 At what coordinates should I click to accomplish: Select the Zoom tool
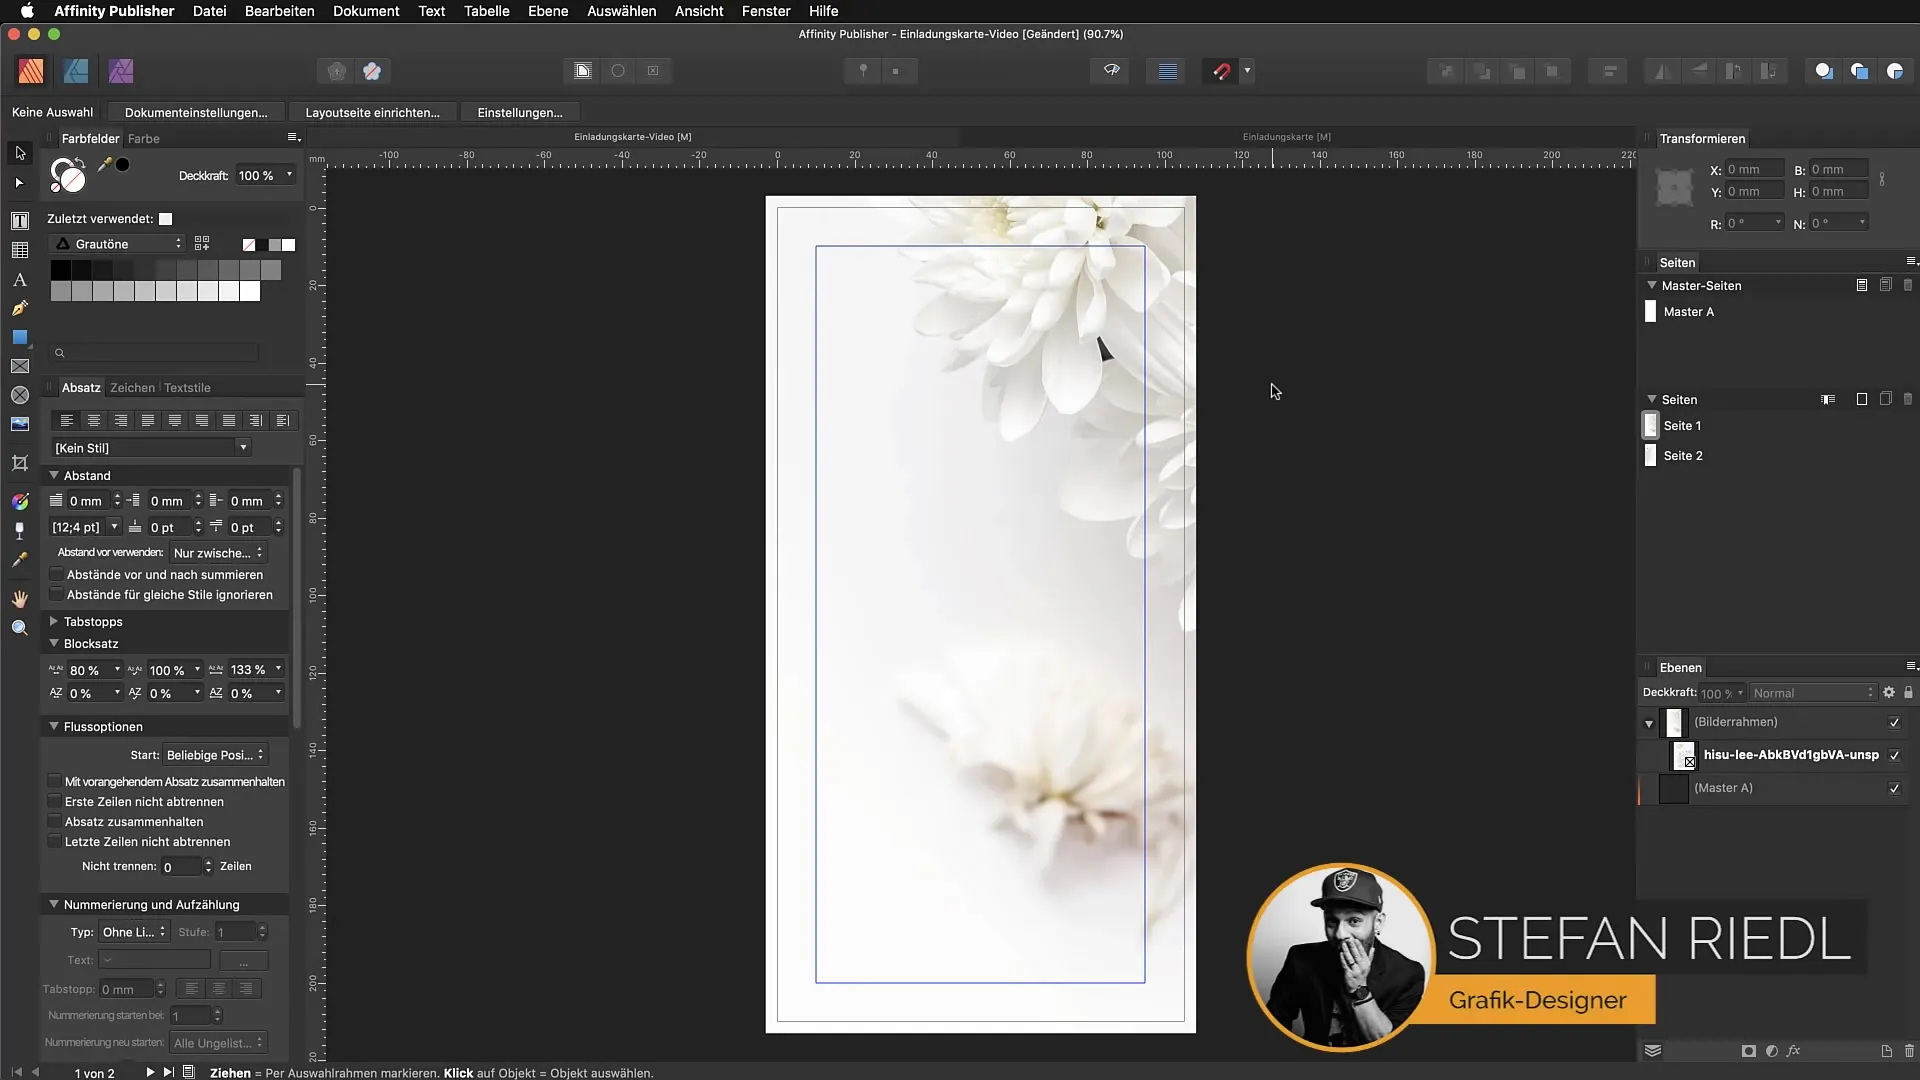[20, 628]
